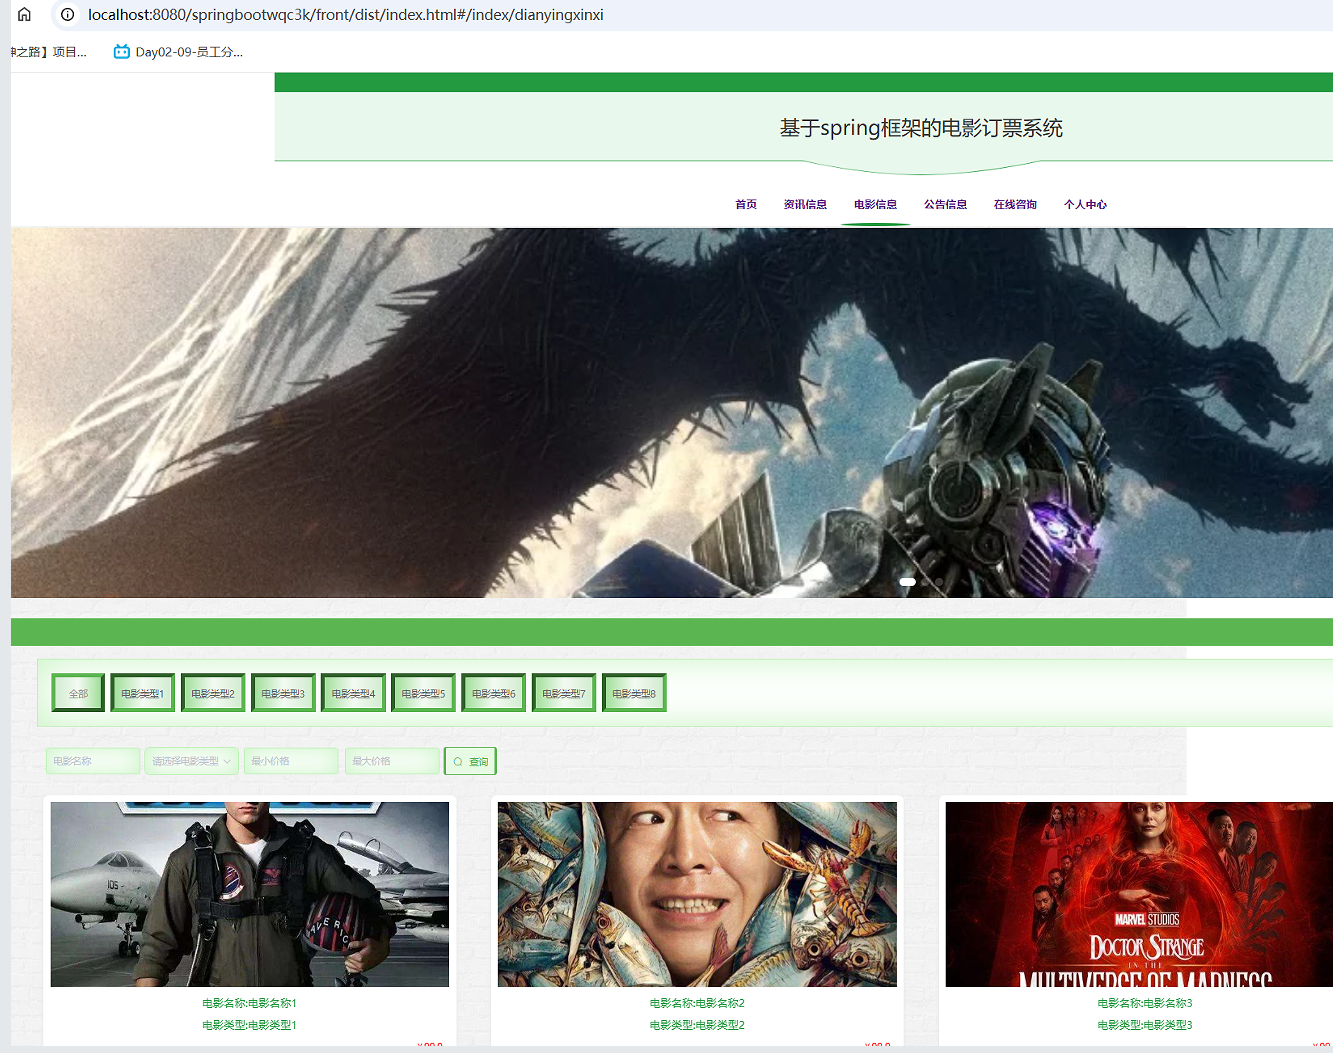Screen dimensions: 1333x1053
Task: Filter by 电影类型8
Action: click(x=634, y=693)
